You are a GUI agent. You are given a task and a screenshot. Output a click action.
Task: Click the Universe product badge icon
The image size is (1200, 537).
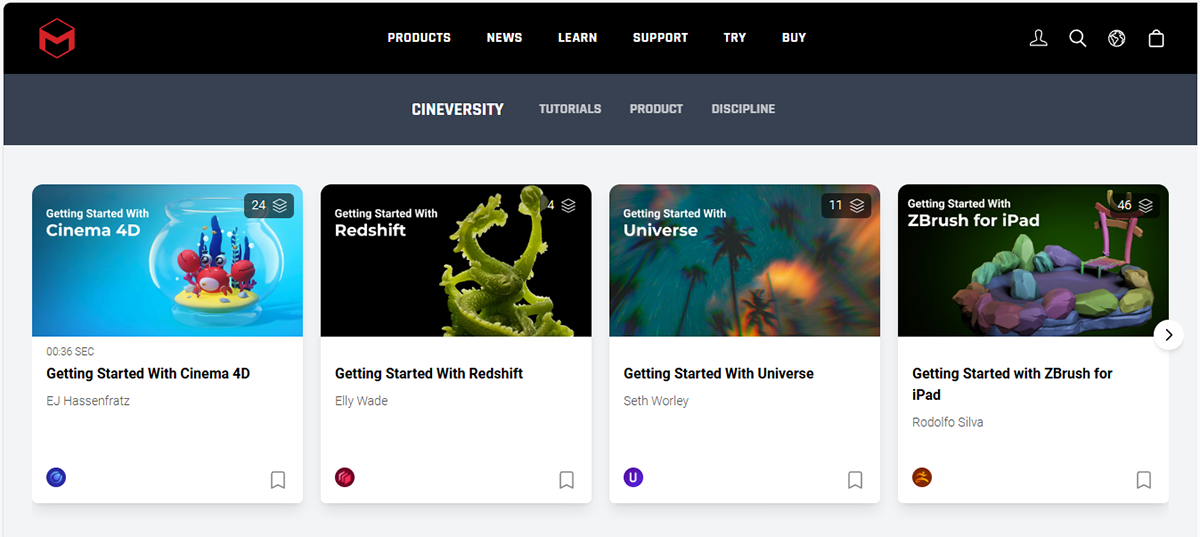(x=633, y=478)
